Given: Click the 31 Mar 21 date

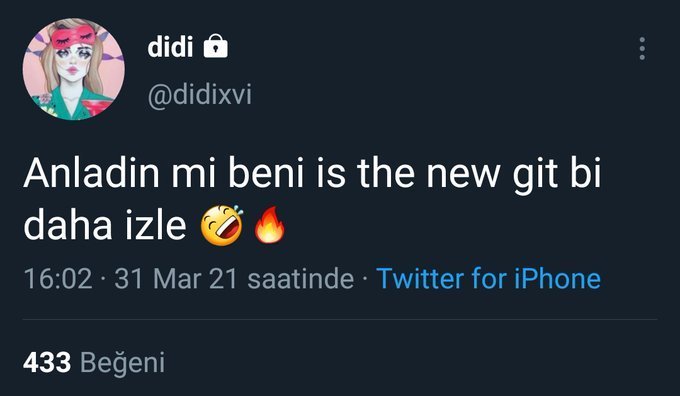Looking at the screenshot, I should click(x=176, y=278).
